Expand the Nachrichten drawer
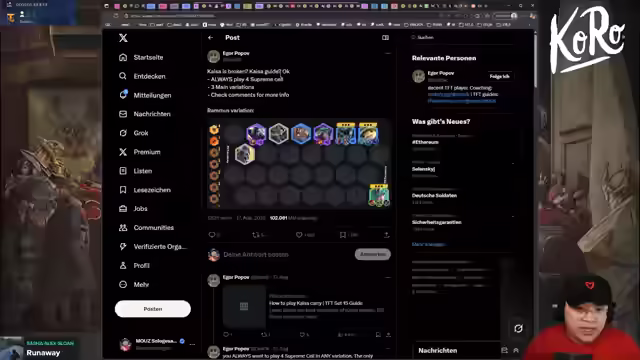Screen dimensions: 640x360 pyautogui.click(x=516, y=350)
